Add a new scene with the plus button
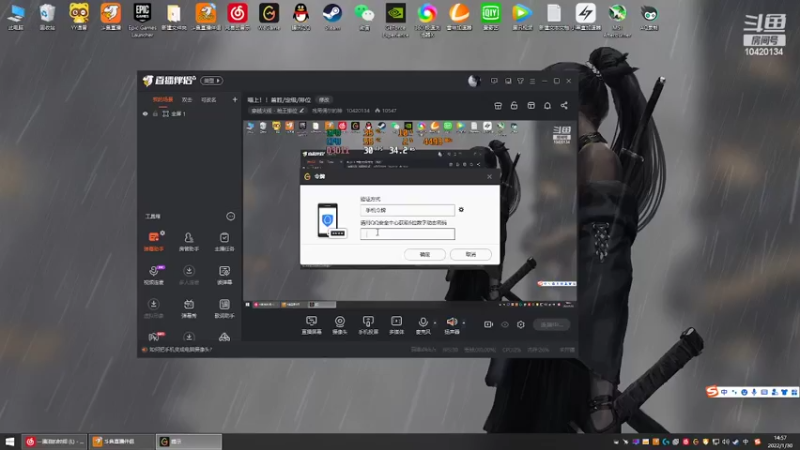 click(235, 99)
